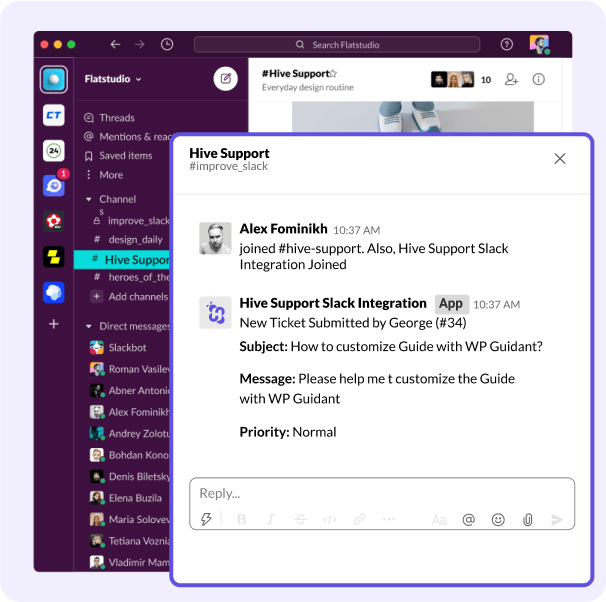The width and height of the screenshot is (606, 602).
Task: Star the #Hive Support channel
Action: (x=333, y=73)
